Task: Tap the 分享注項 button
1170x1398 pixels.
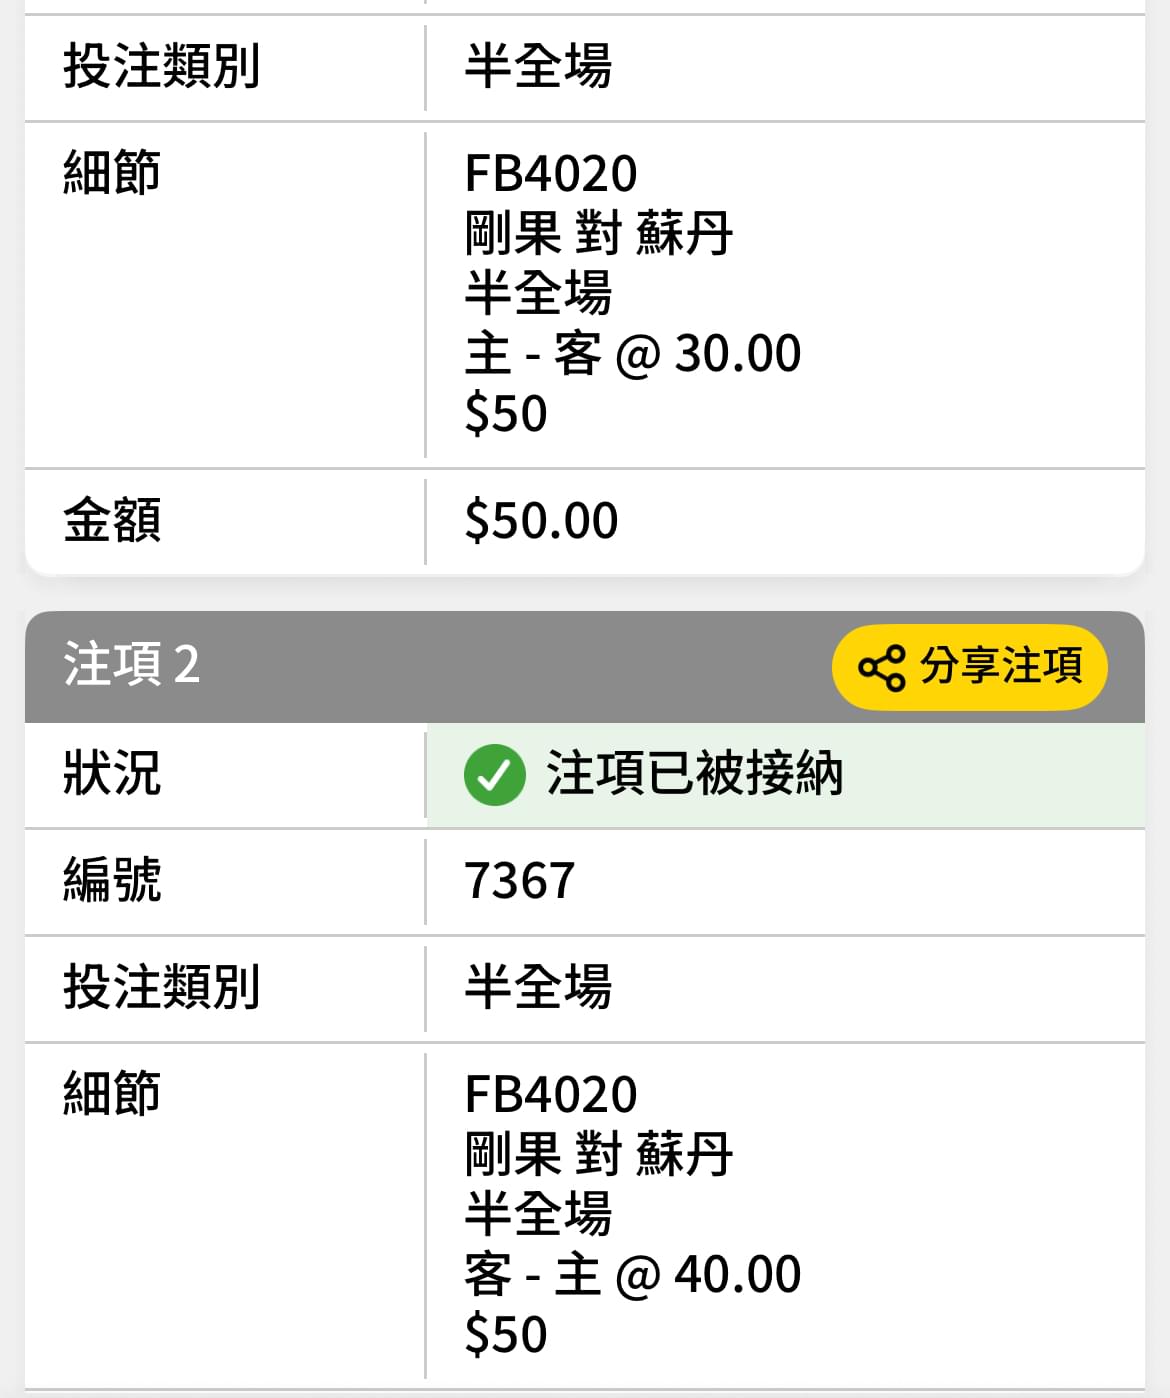Action: [x=969, y=667]
